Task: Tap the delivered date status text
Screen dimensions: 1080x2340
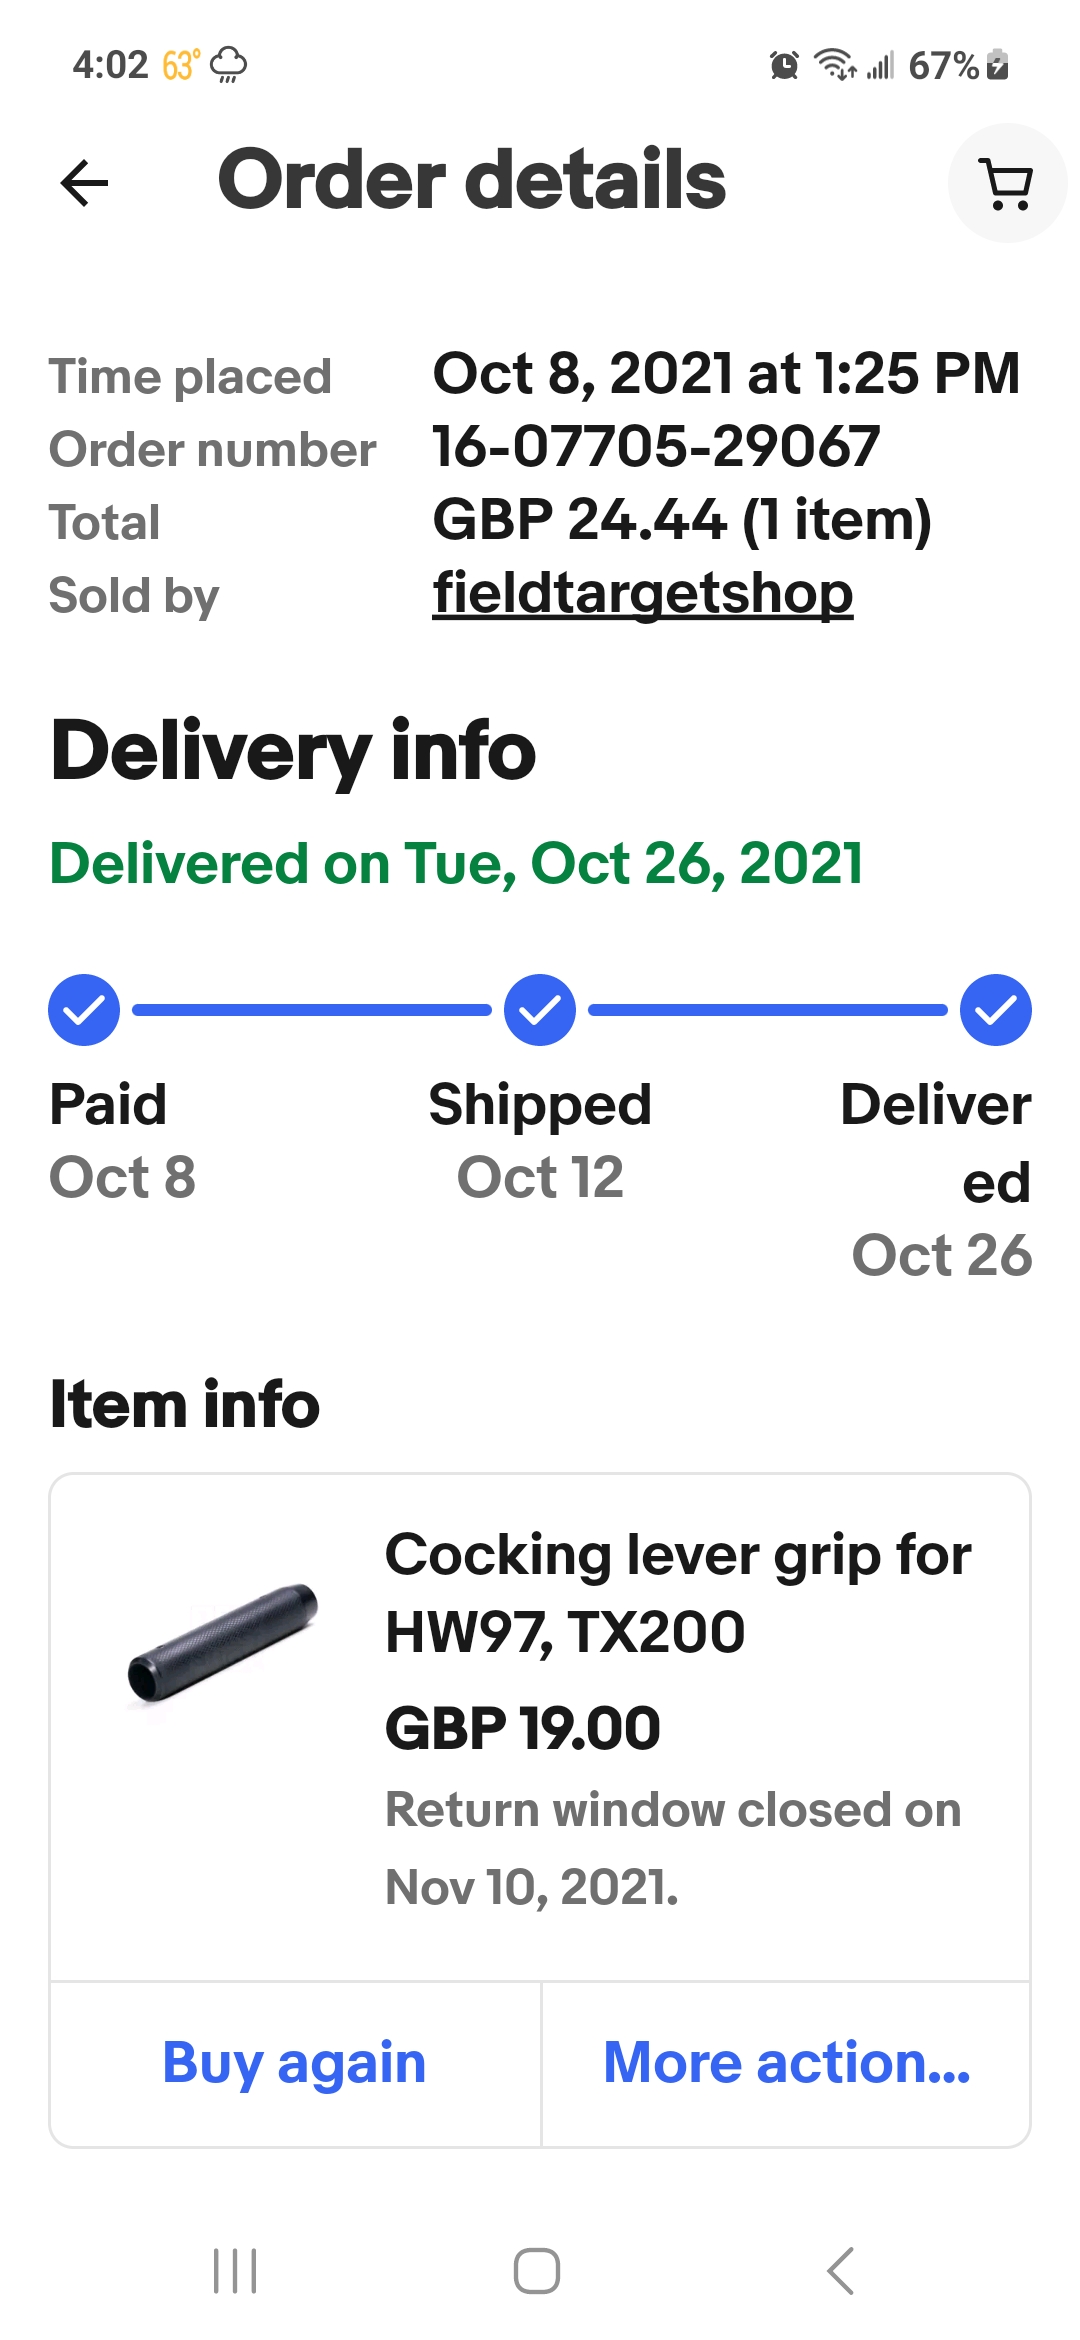Action: [456, 863]
